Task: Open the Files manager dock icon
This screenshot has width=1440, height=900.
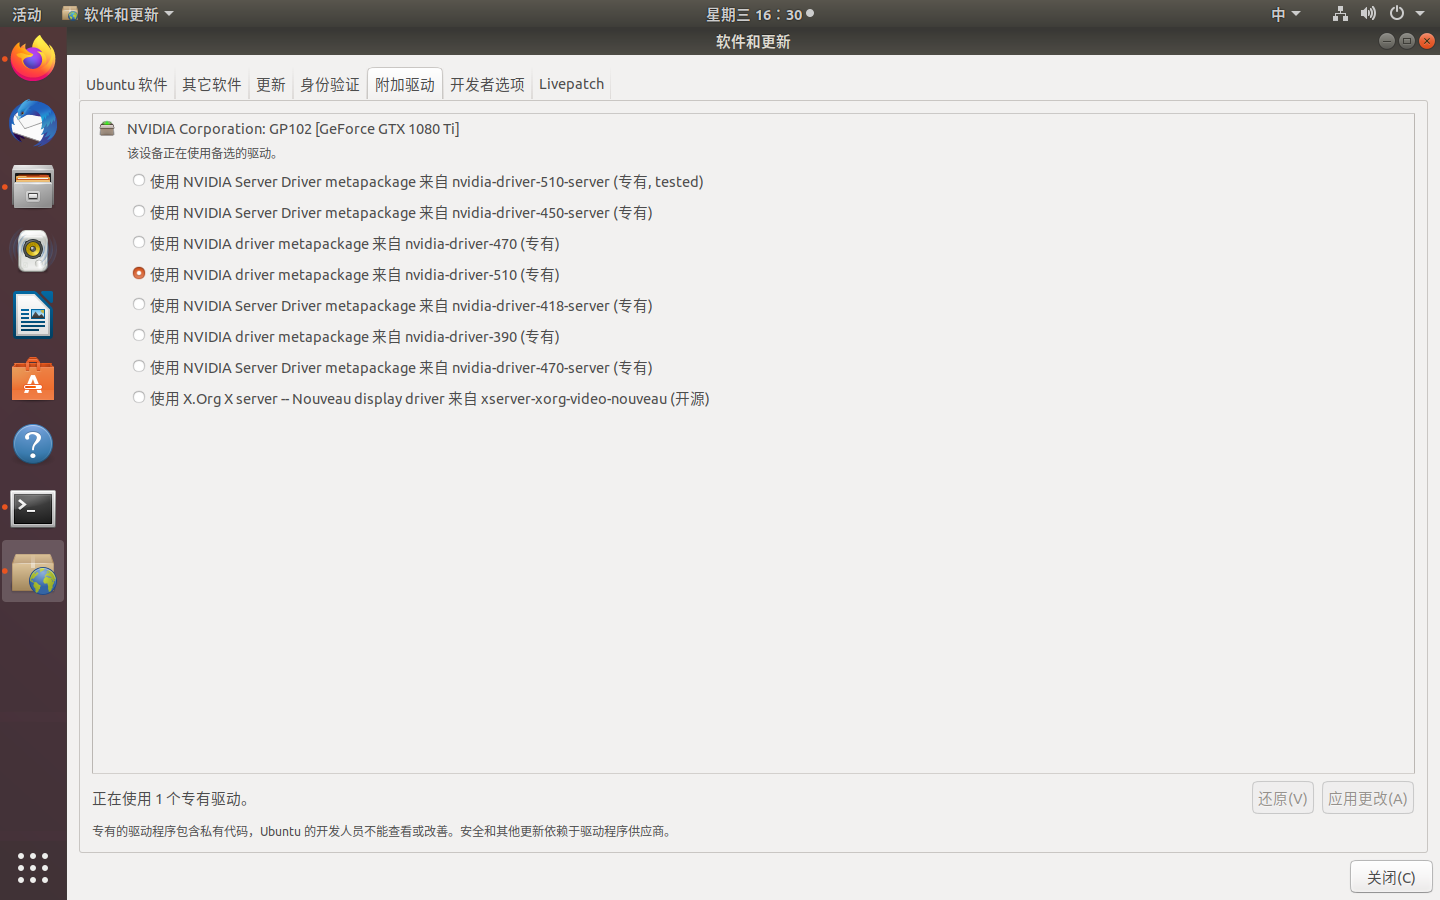Action: (33, 187)
